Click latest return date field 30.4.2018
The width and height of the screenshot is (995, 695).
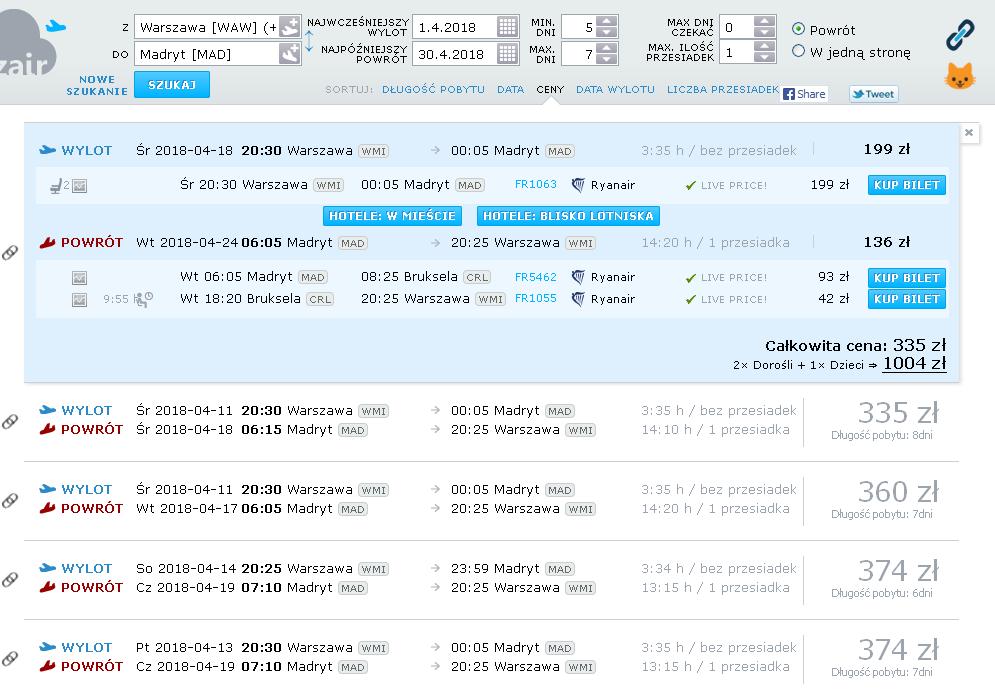pos(454,54)
